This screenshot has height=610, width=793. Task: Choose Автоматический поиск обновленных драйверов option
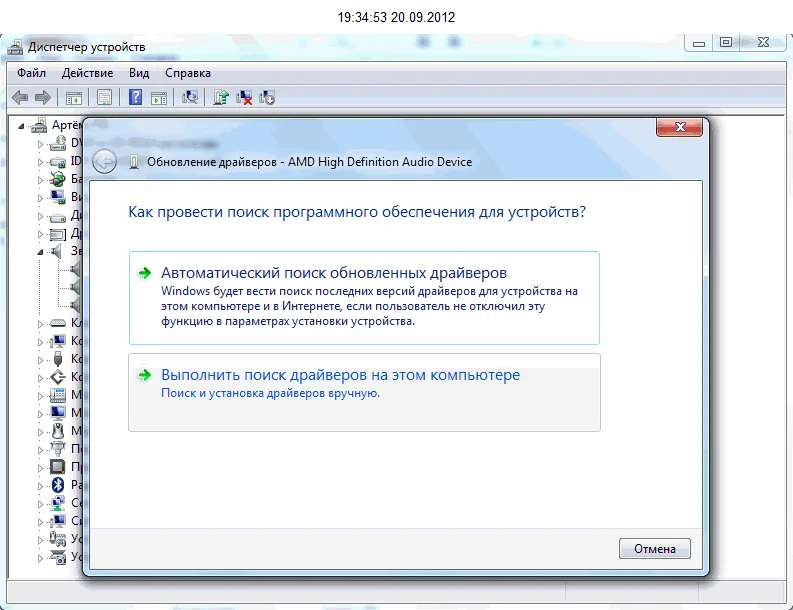(364, 298)
